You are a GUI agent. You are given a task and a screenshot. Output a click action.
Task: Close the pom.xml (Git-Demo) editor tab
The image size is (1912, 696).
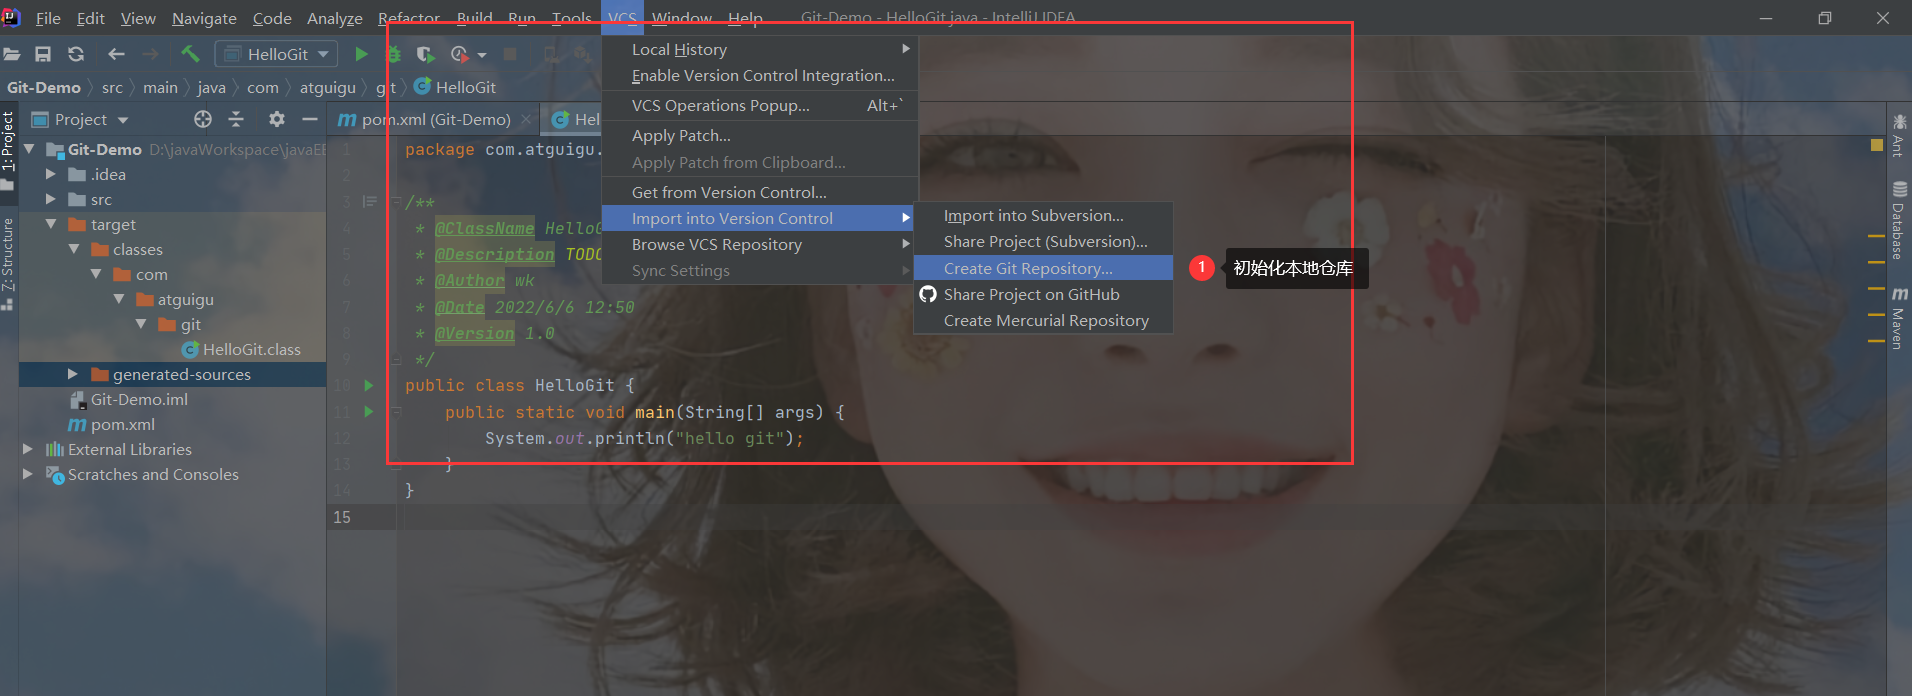[x=526, y=119]
